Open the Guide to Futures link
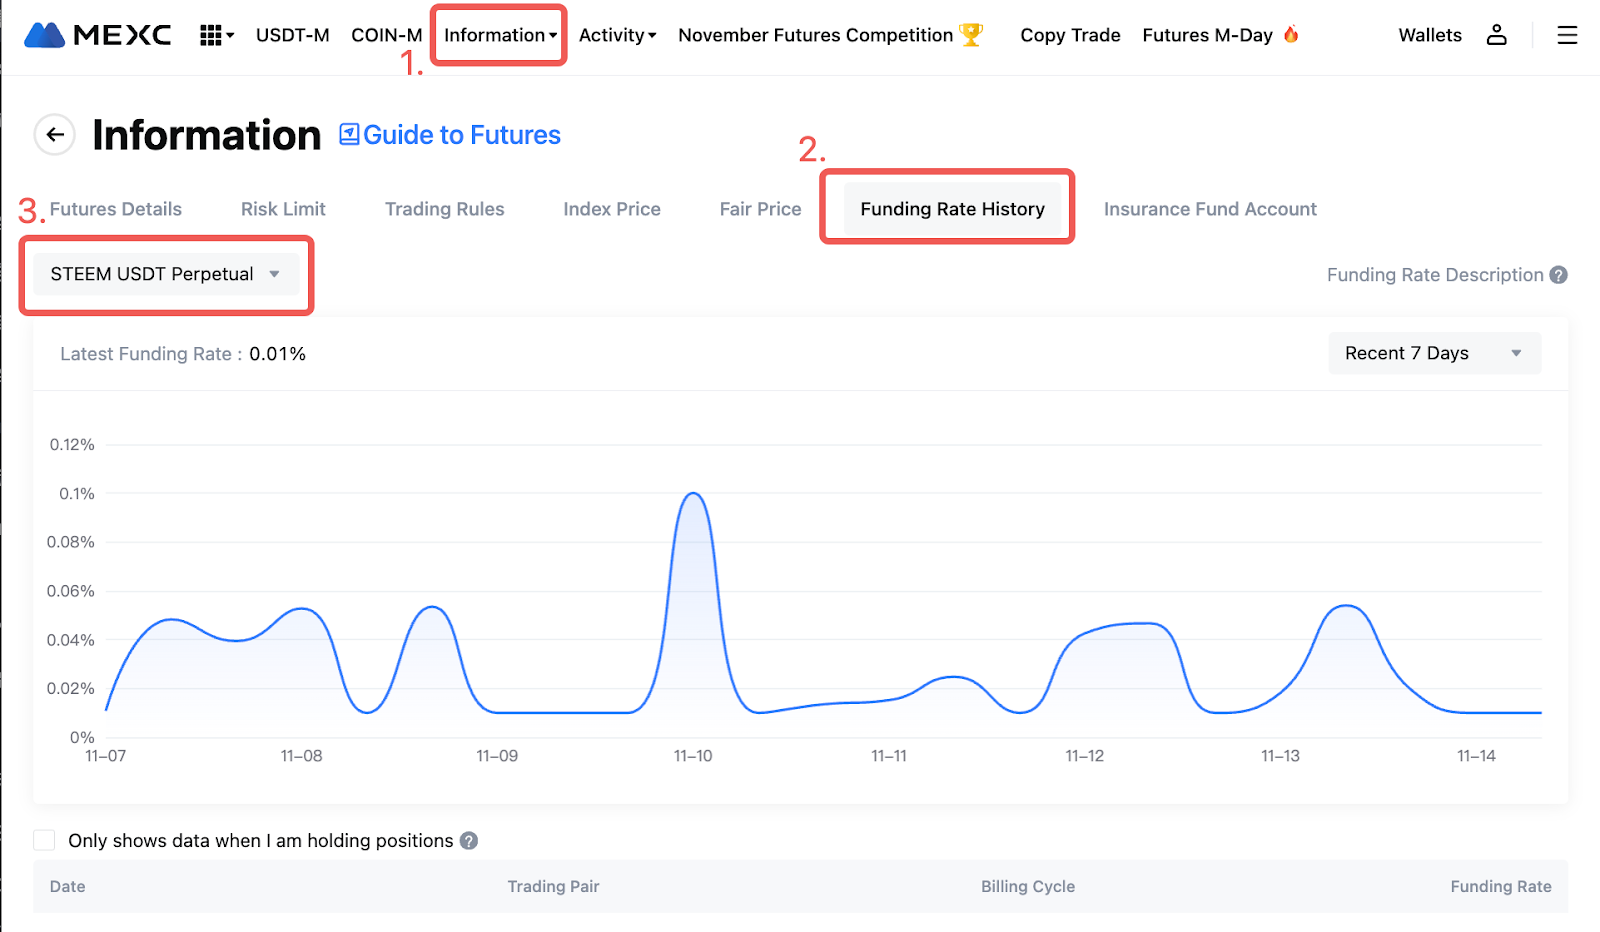Viewport: 1600px width, 932px height. click(x=451, y=135)
